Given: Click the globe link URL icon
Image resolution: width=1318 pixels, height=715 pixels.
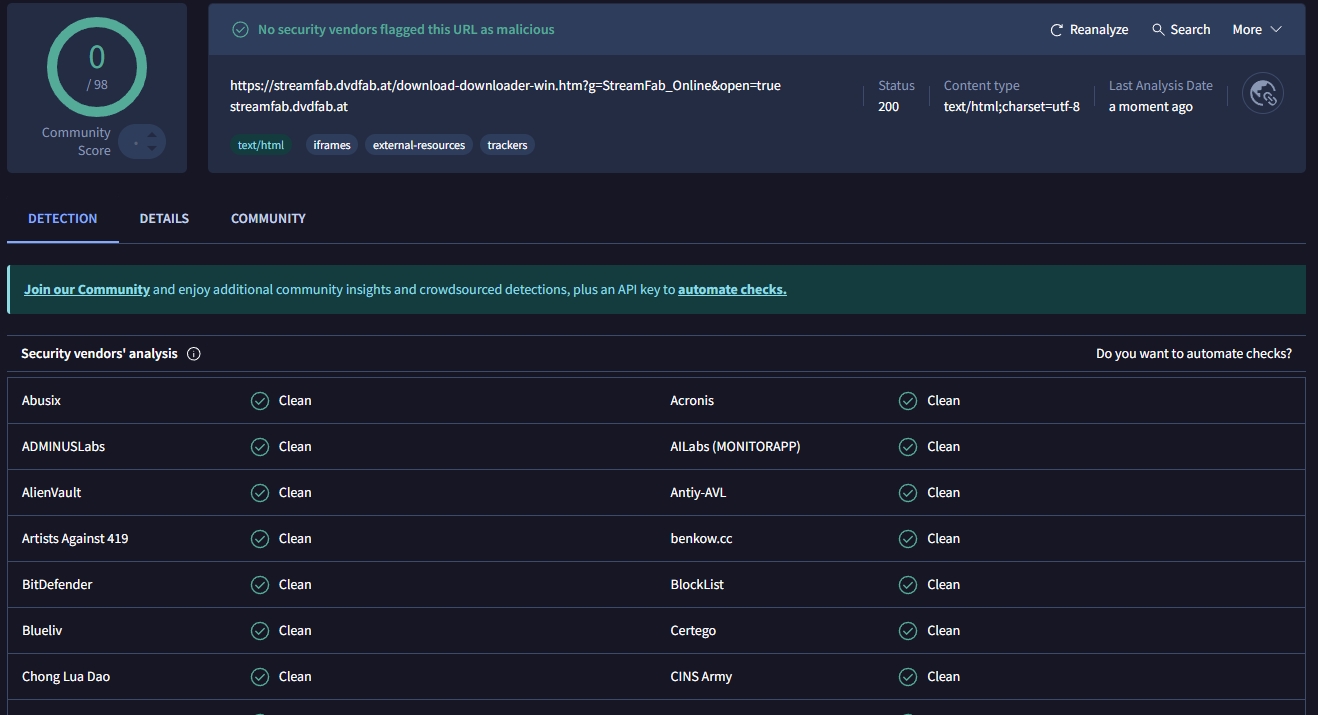Looking at the screenshot, I should (1263, 94).
